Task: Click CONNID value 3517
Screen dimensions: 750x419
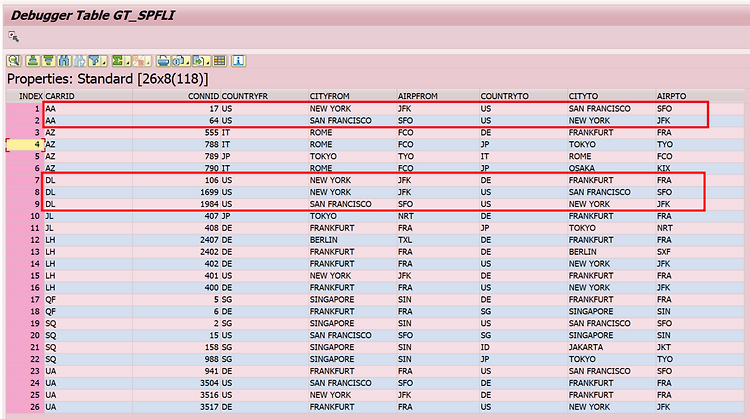Action: tap(210, 407)
